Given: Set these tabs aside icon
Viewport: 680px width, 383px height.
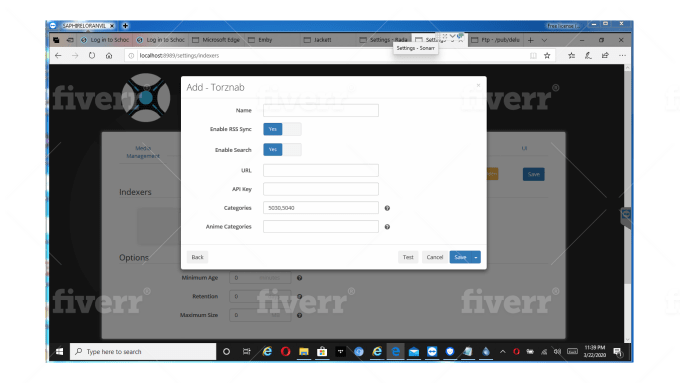Looking at the screenshot, I should 69,40.
